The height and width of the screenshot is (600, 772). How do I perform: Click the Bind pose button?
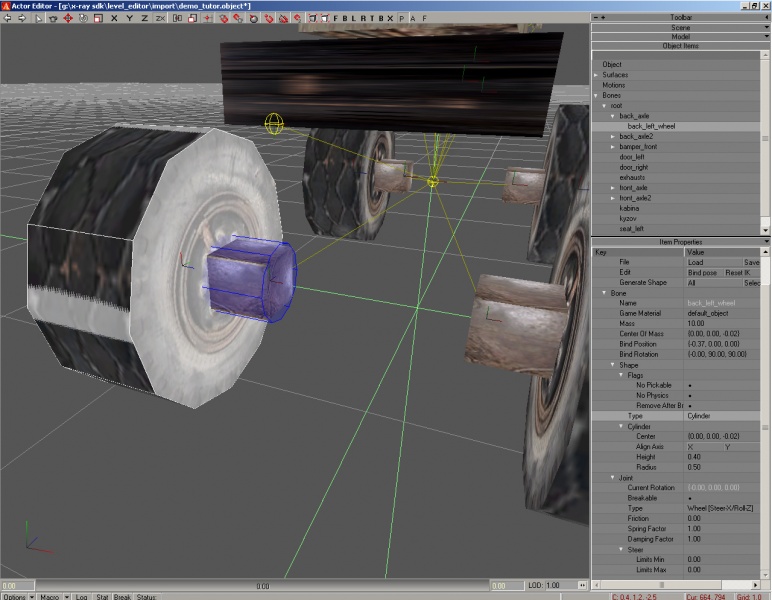702,272
